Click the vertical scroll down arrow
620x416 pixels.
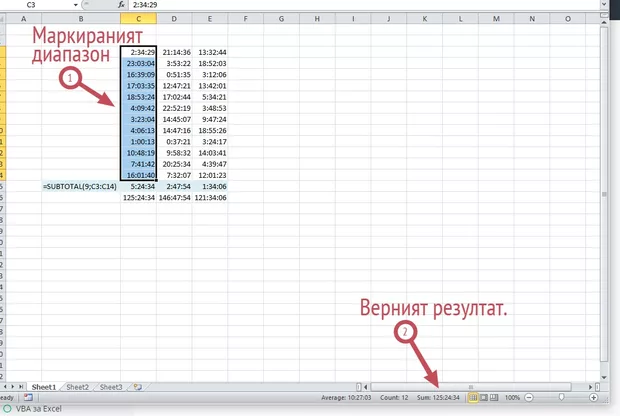(x=604, y=377)
